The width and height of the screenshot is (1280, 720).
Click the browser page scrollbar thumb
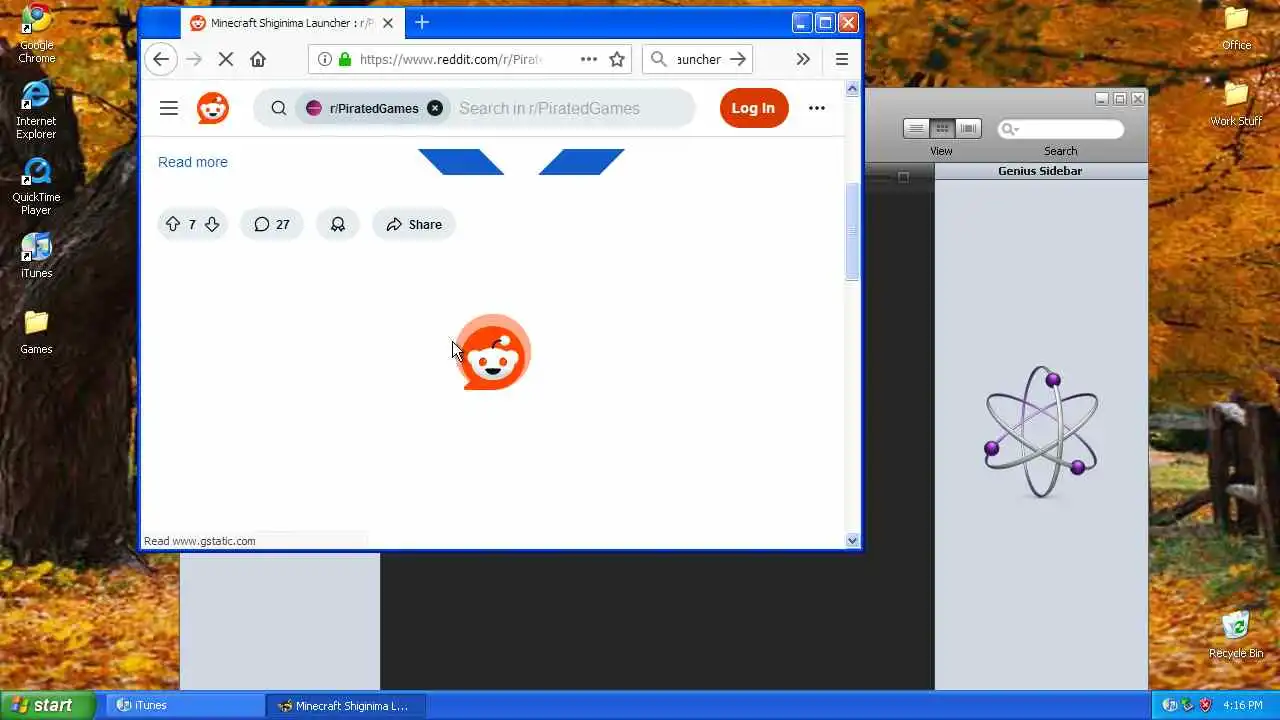tap(852, 232)
